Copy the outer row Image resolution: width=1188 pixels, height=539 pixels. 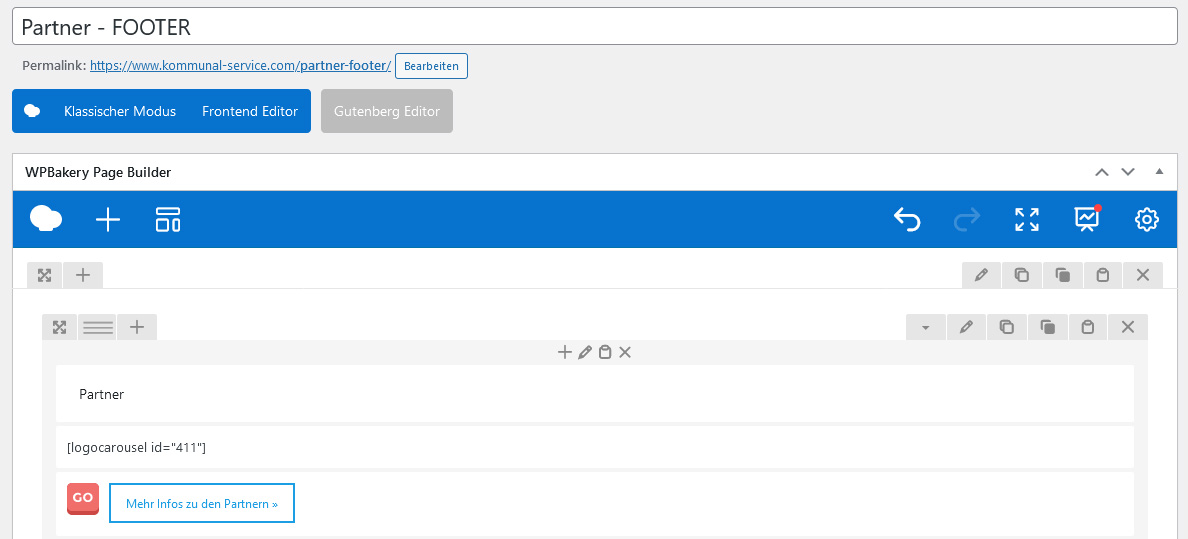point(1022,275)
